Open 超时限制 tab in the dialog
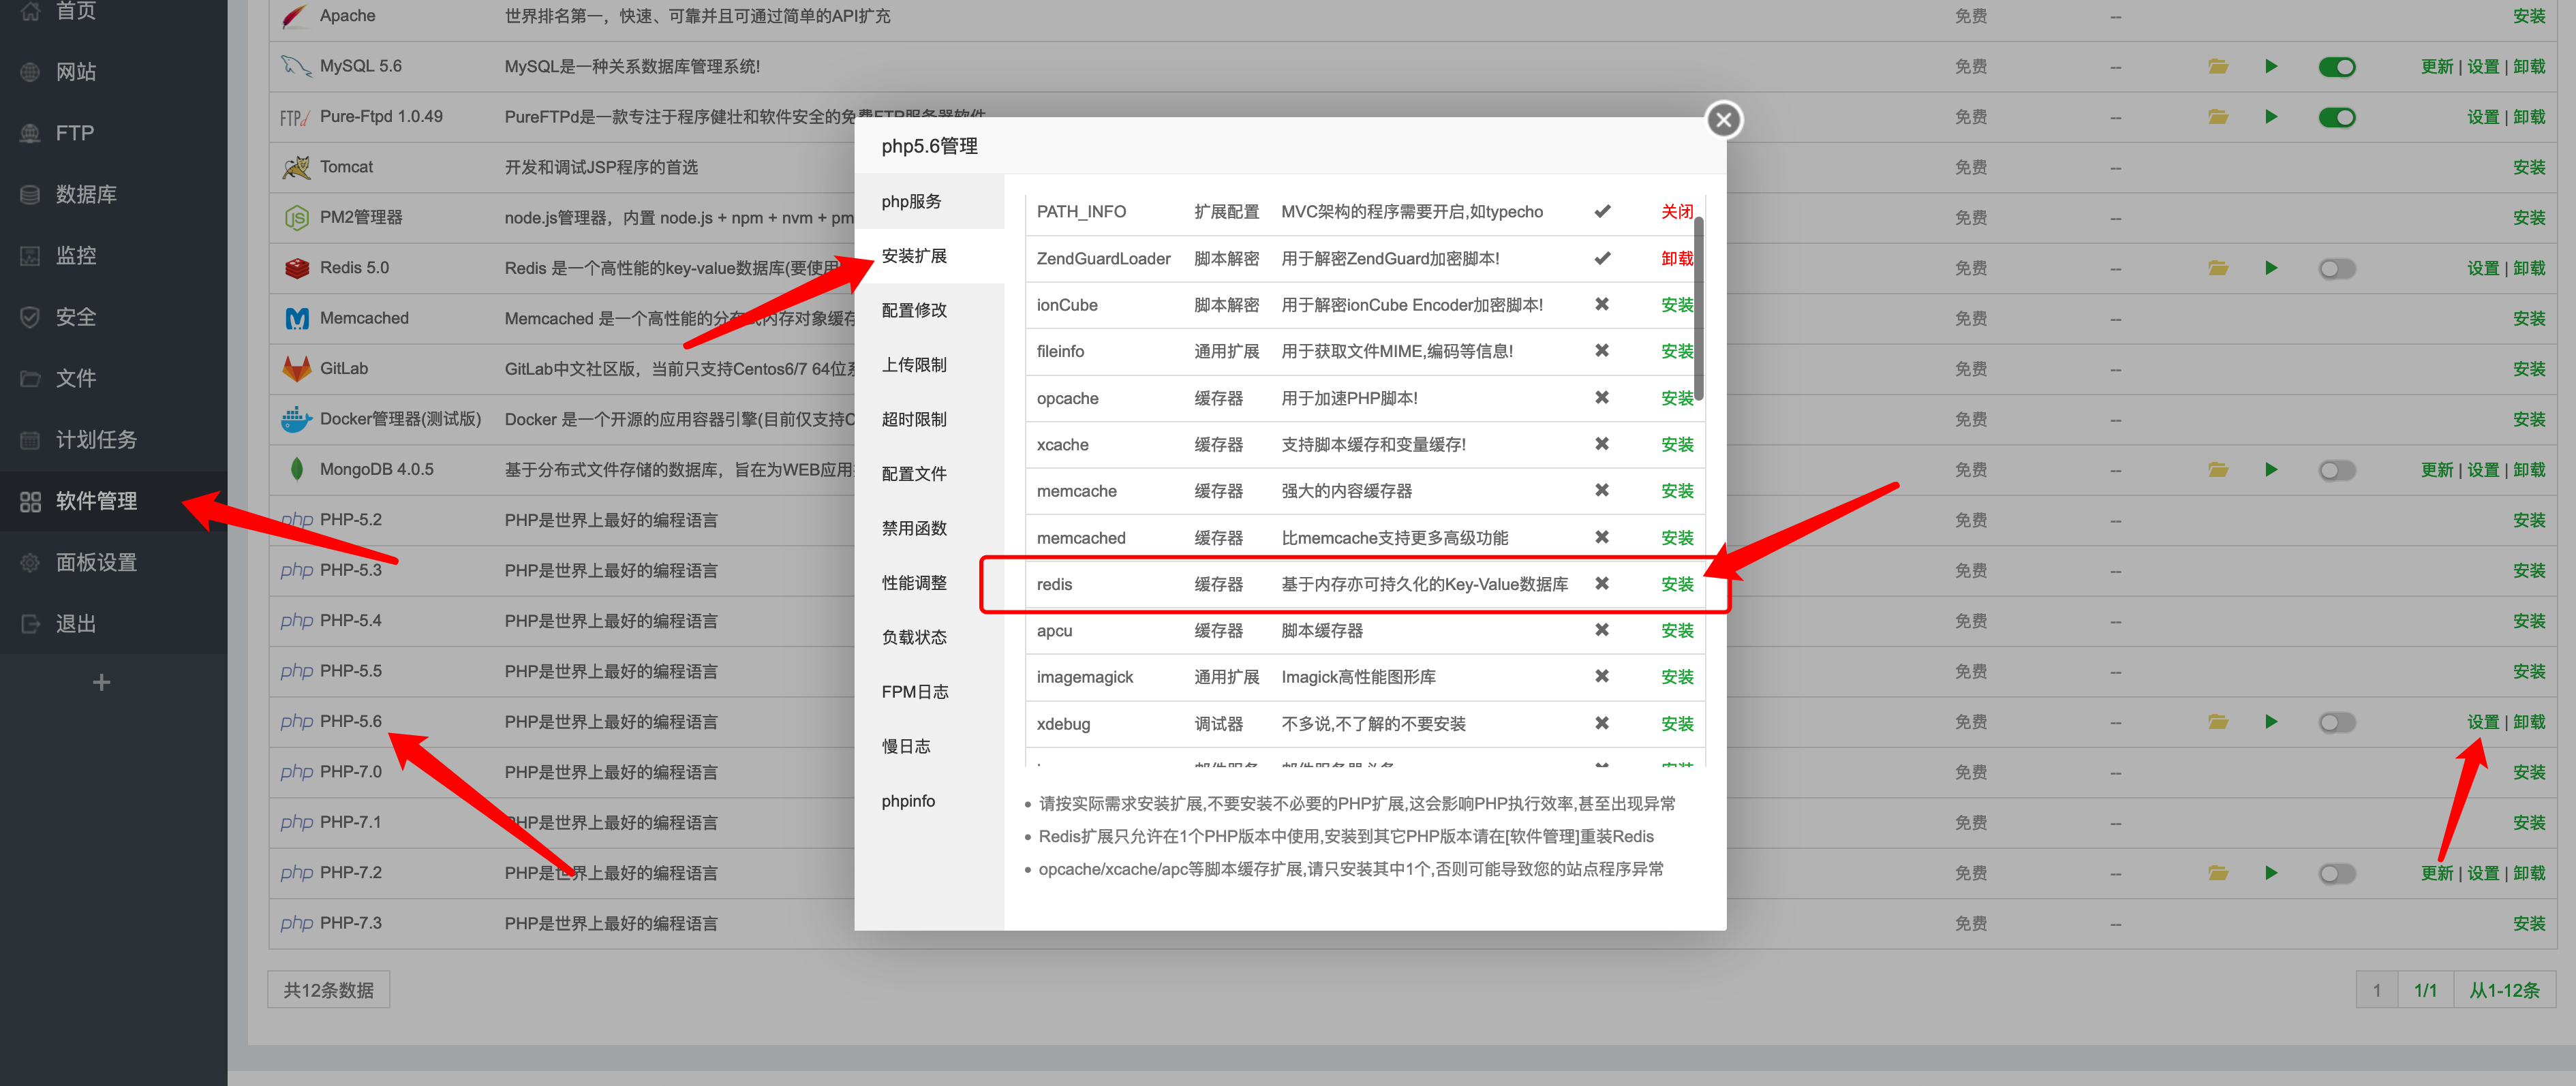The width and height of the screenshot is (2576, 1086). pyautogui.click(x=929, y=419)
